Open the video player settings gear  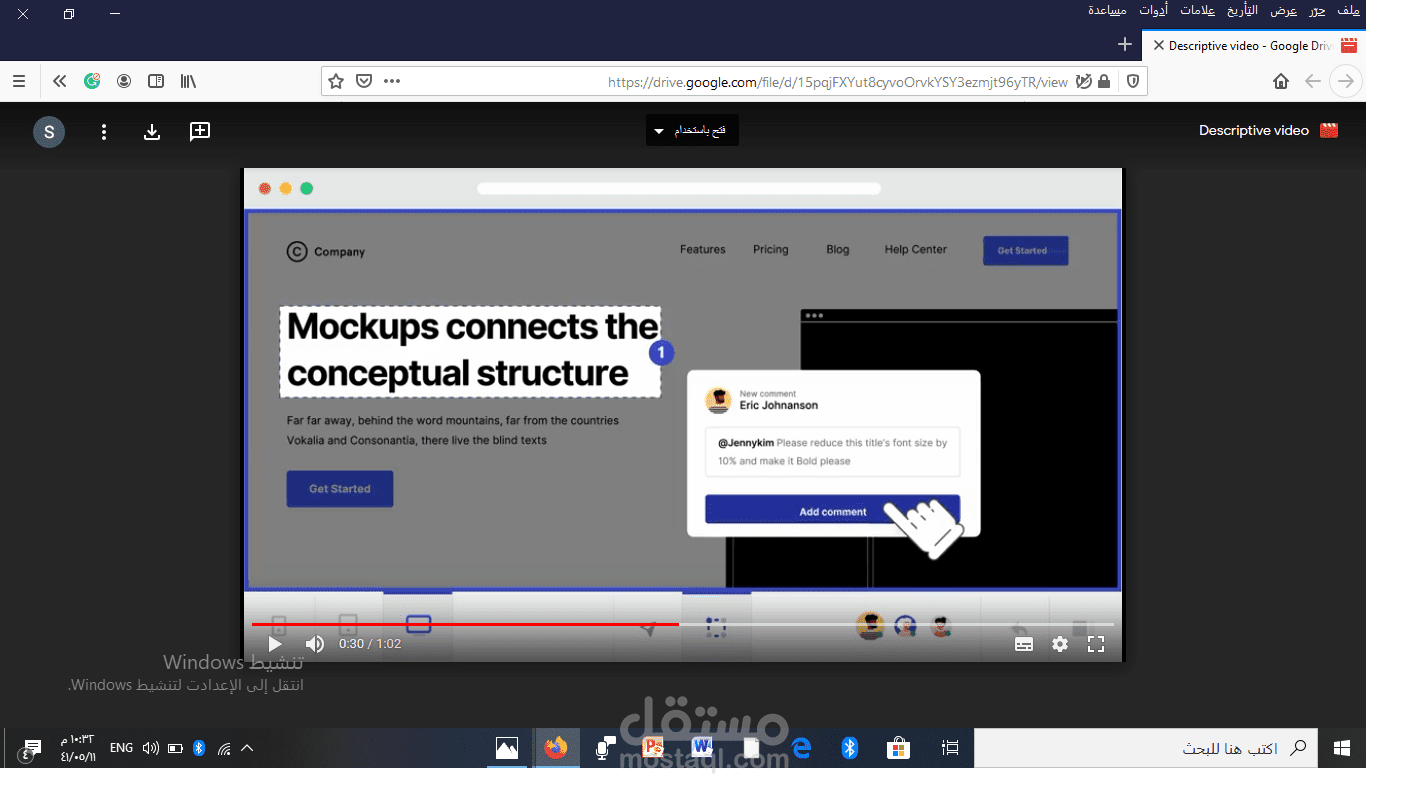click(x=1060, y=644)
